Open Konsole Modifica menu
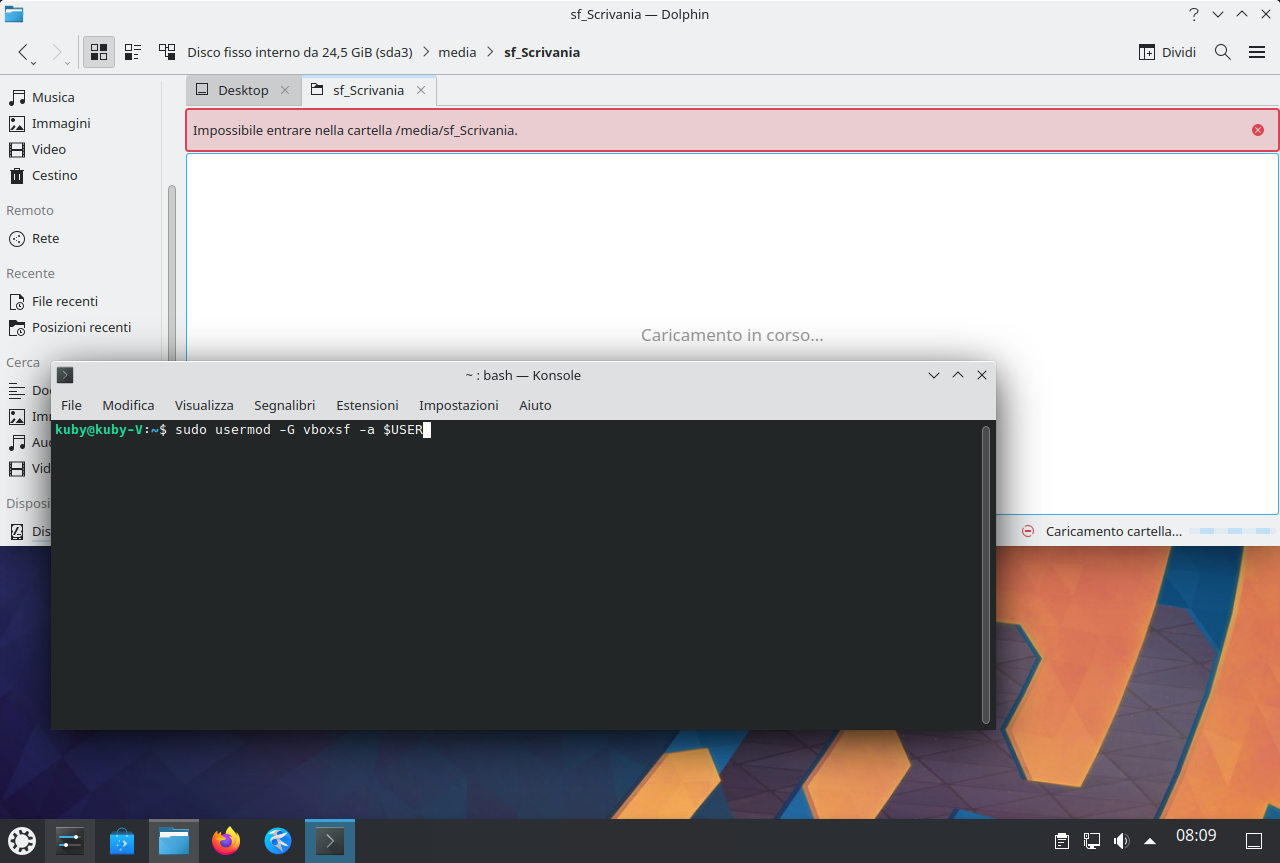The image size is (1280, 863). pyautogui.click(x=128, y=405)
